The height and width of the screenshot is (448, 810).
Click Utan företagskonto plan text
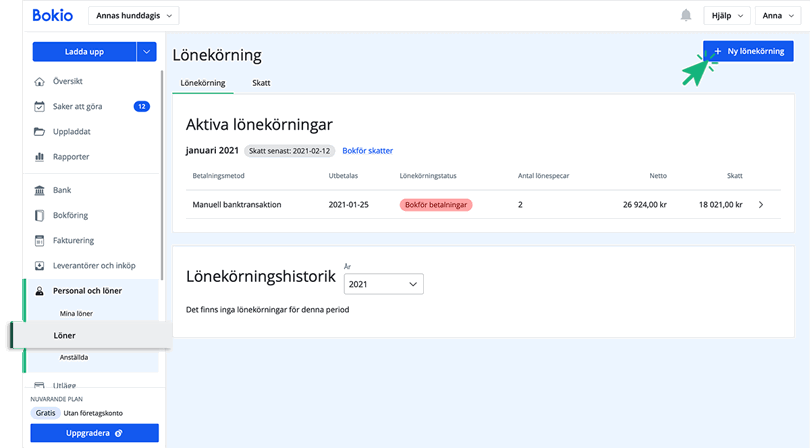tap(93, 413)
